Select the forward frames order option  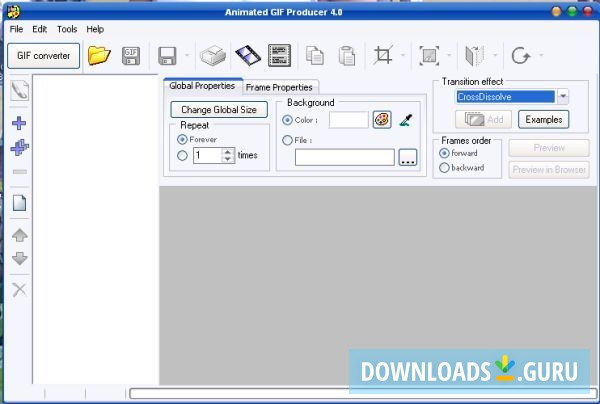click(444, 153)
